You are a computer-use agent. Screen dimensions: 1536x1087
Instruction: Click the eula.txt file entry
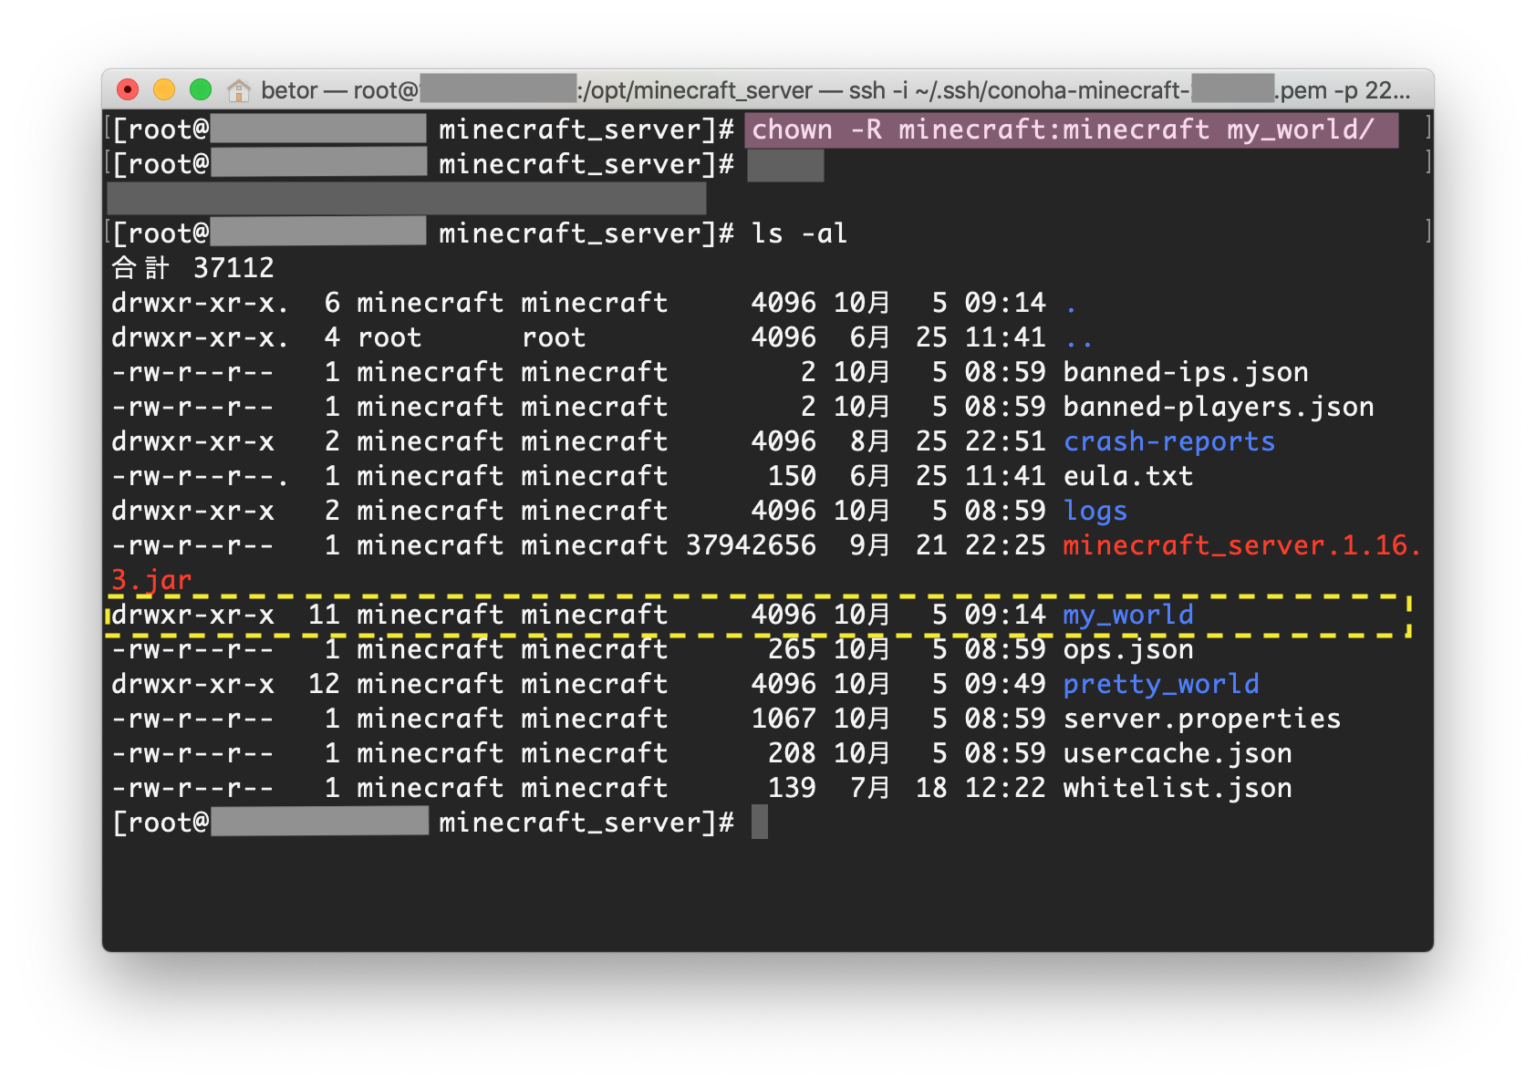[x=1128, y=476]
